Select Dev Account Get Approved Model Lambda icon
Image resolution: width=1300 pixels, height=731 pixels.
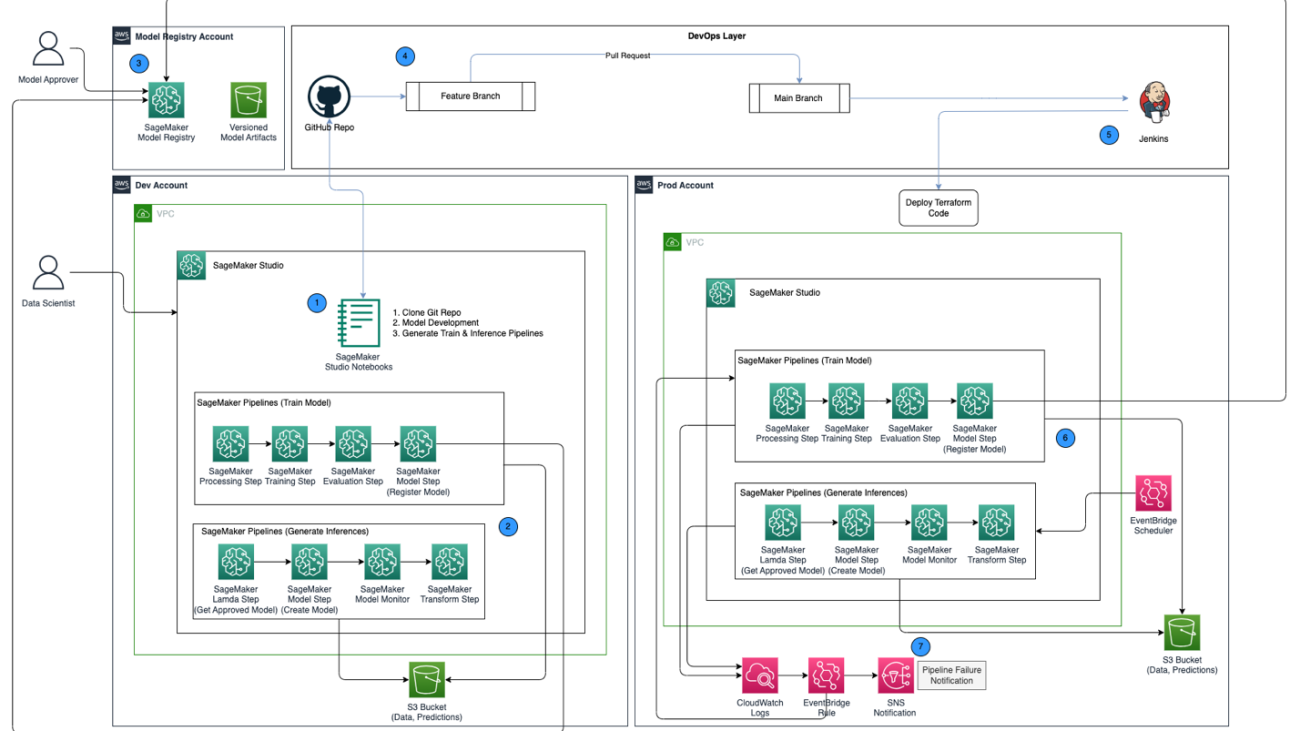point(237,563)
